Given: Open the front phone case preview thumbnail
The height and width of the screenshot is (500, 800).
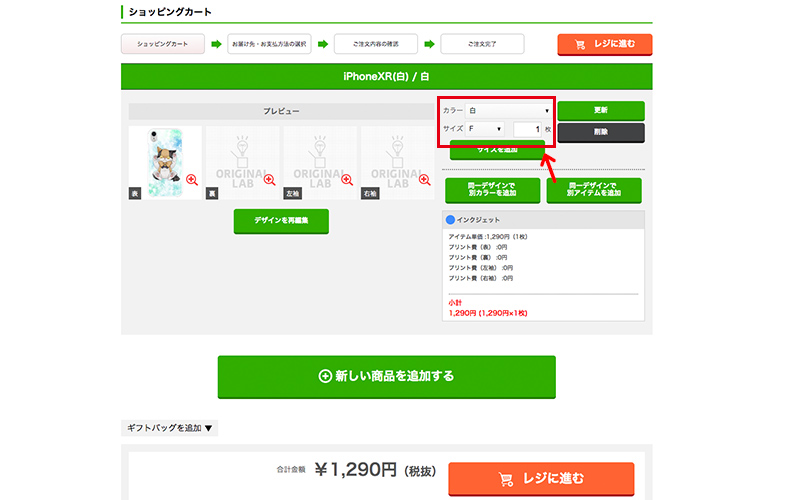Looking at the screenshot, I should pyautogui.click(x=165, y=163).
